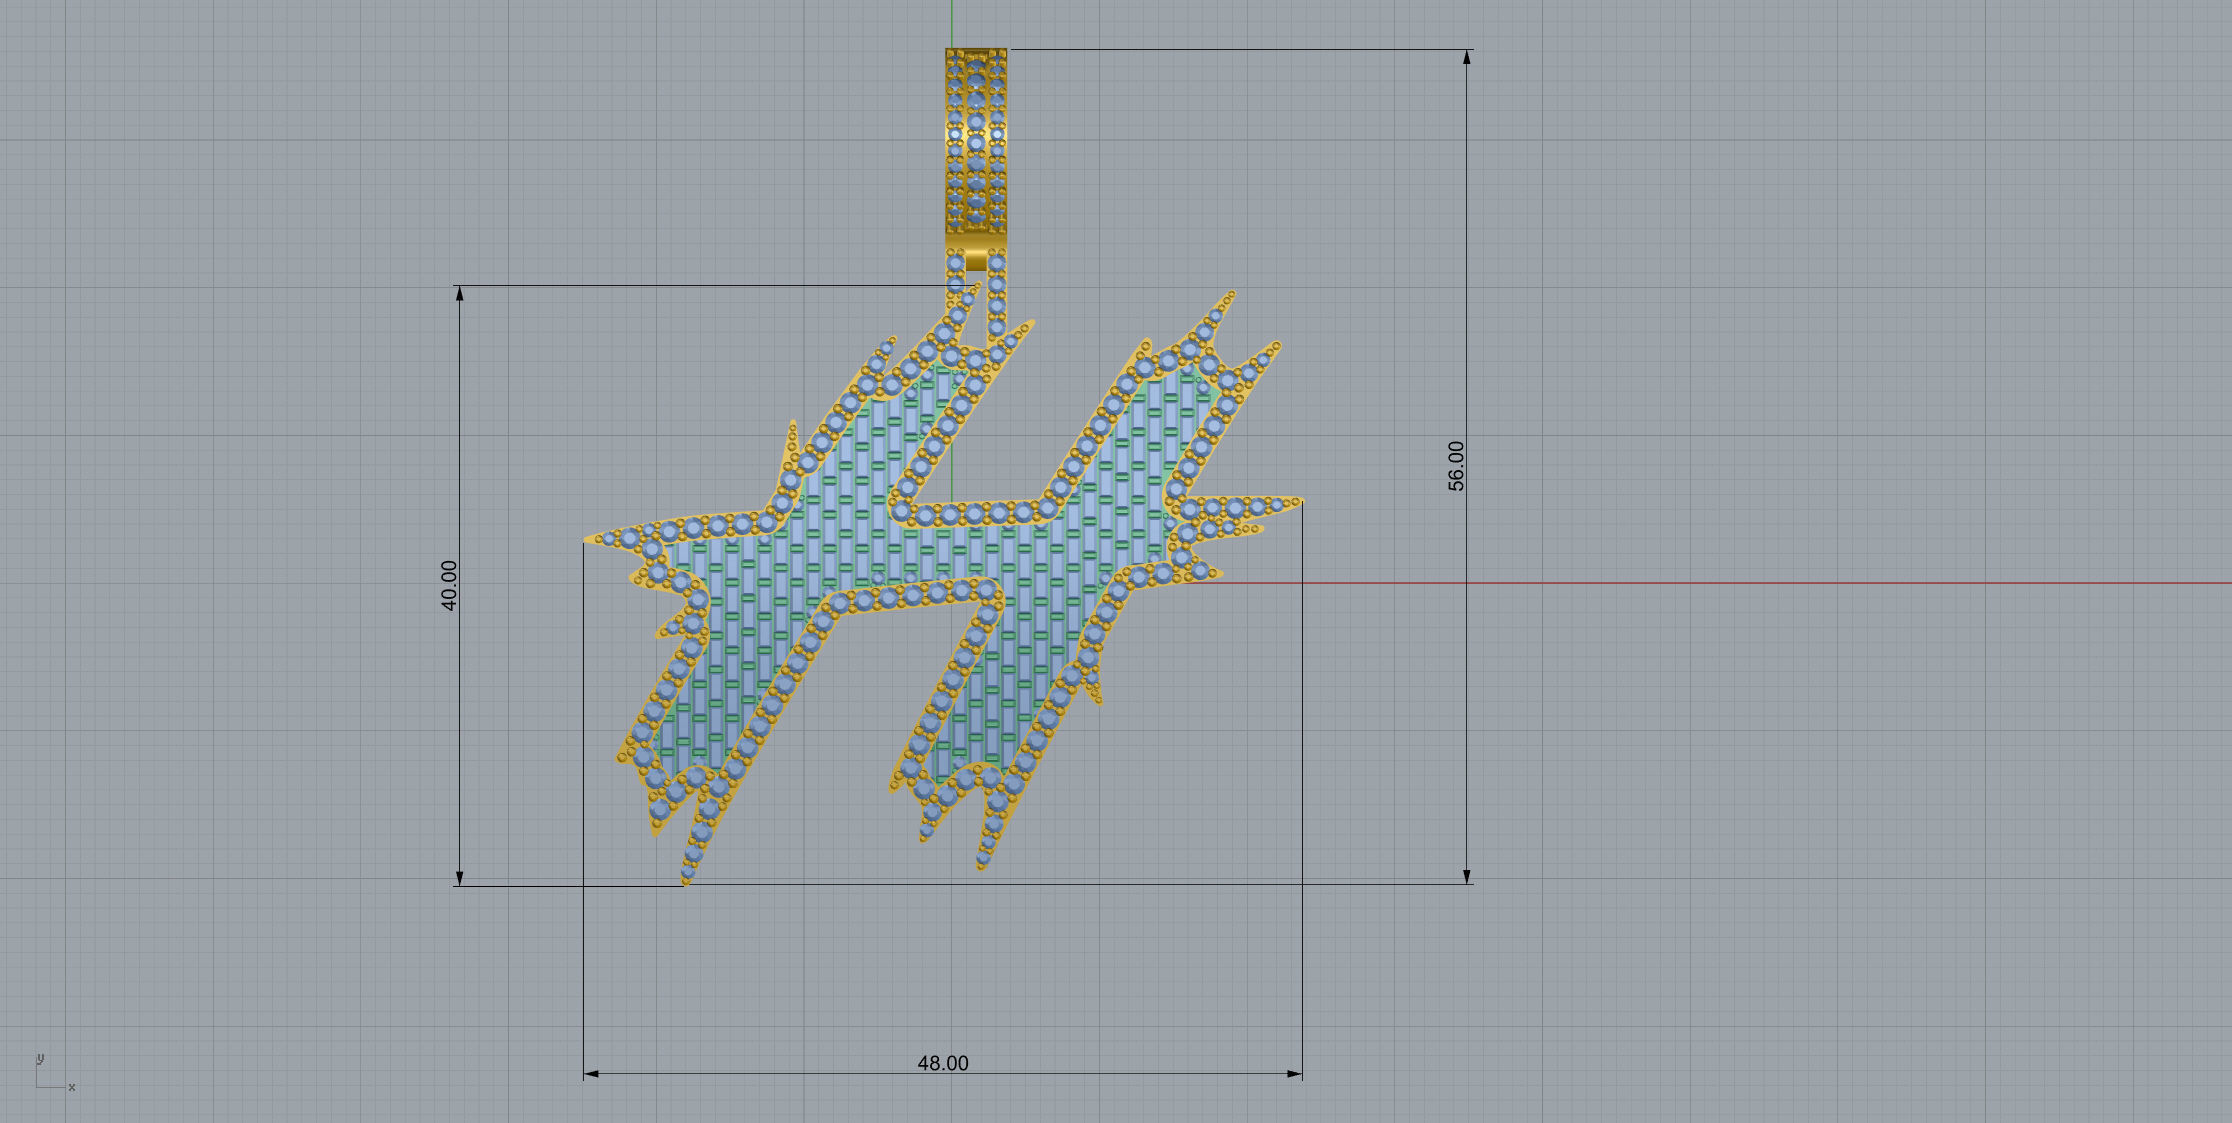Screen dimensions: 2232x1123
Task: Click the topmost spike tip of the right arm
Action: [1232, 293]
